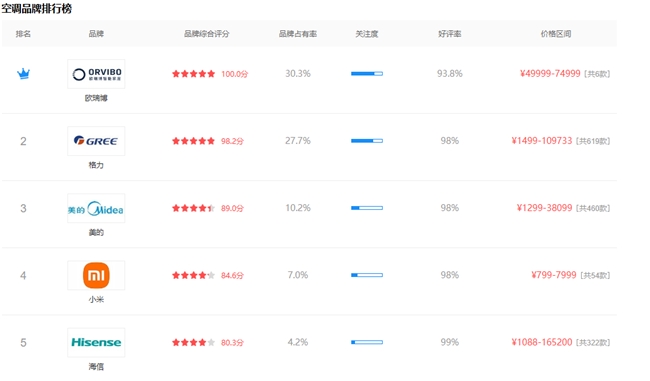The image size is (650, 381).
Task: Click Hisense's star rating icons
Action: (194, 342)
